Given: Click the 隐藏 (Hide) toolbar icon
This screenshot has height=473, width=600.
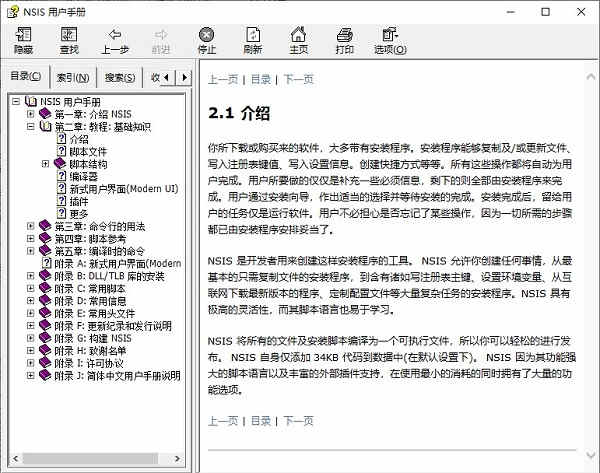Looking at the screenshot, I should 23,35.
